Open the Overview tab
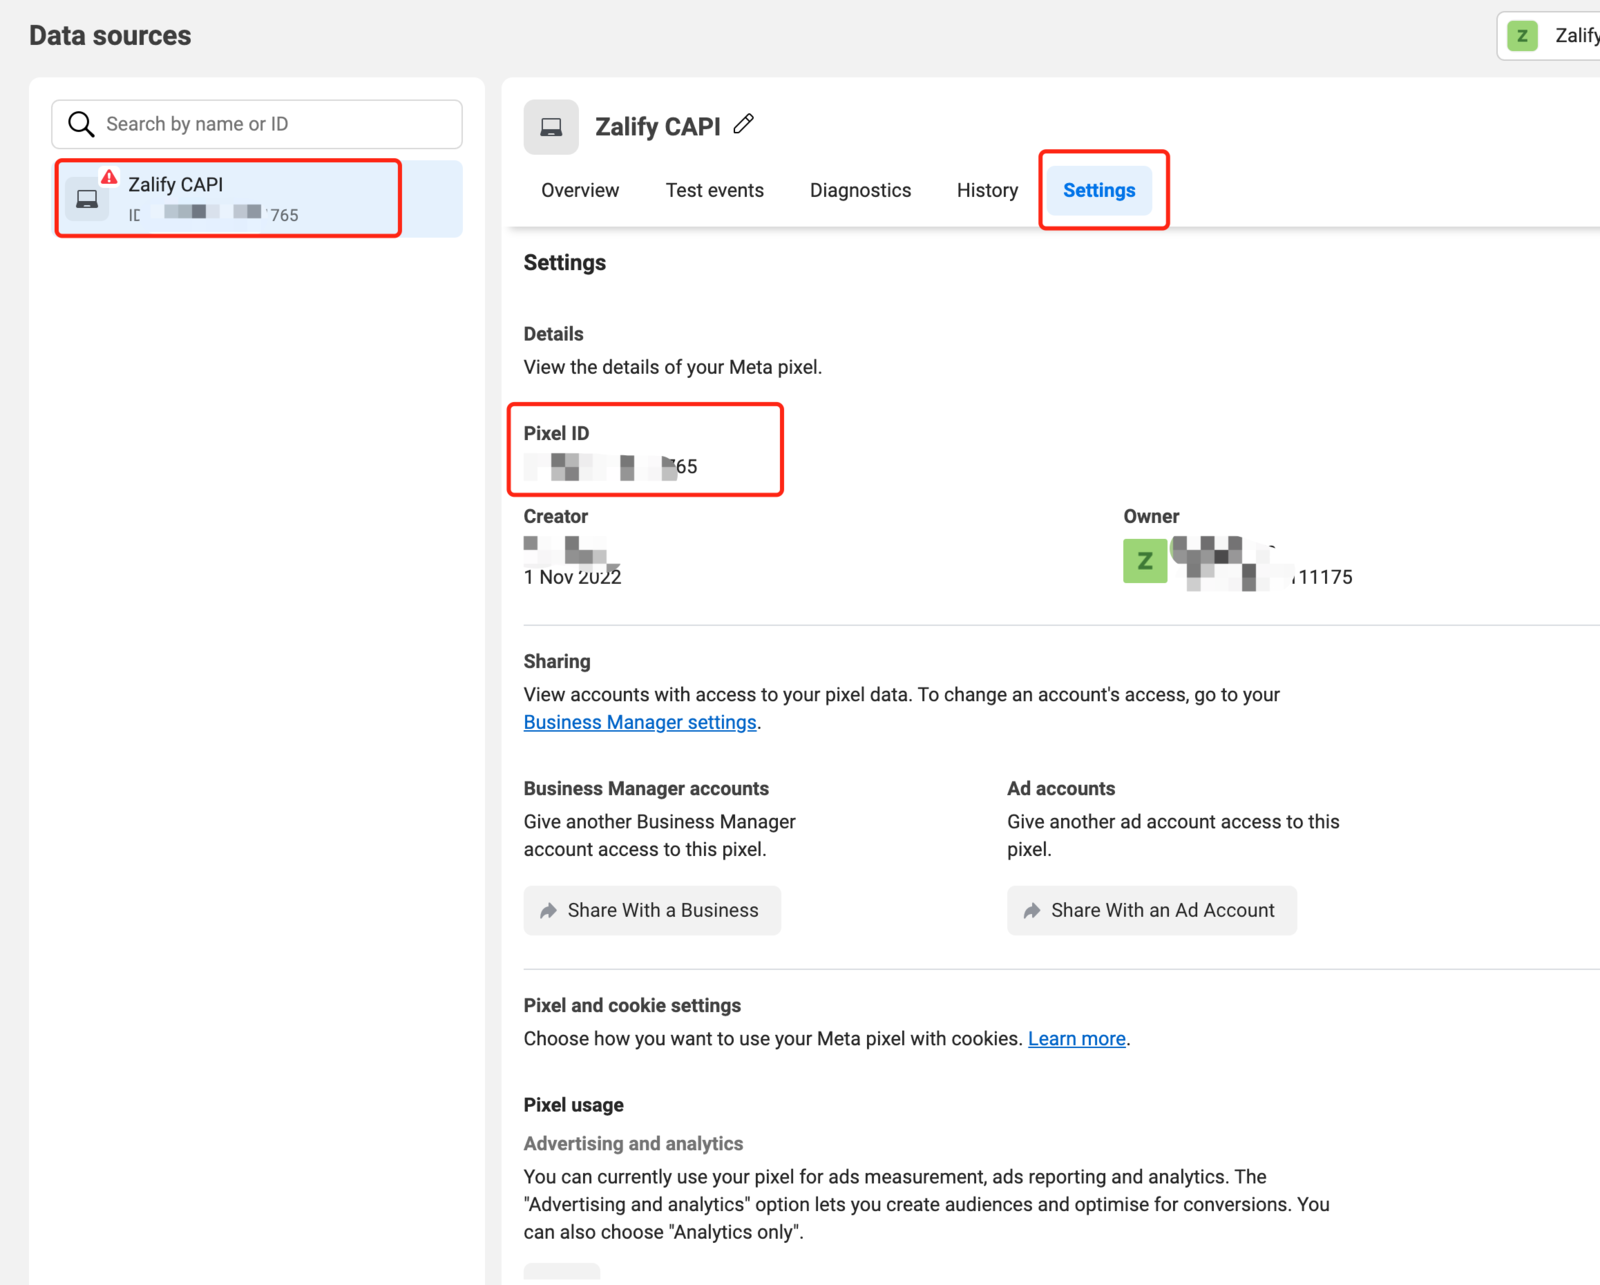The height and width of the screenshot is (1285, 1600). point(580,190)
